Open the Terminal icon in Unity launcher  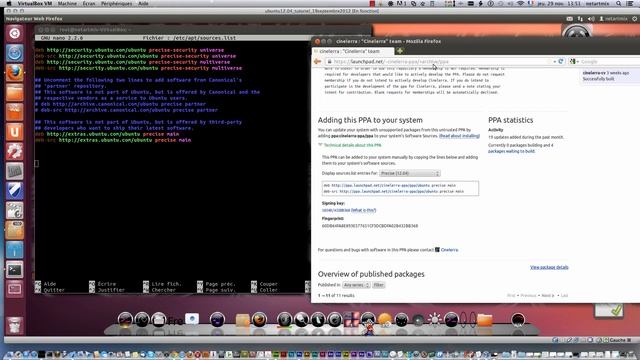click(x=14, y=270)
